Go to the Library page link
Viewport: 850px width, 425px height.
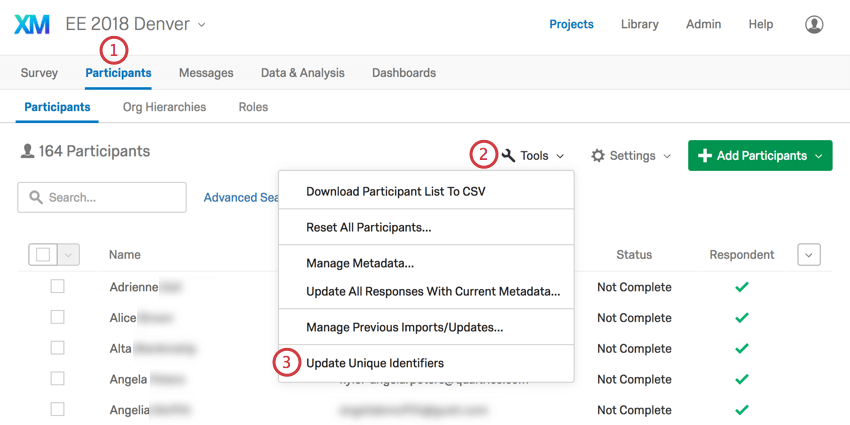pyautogui.click(x=639, y=24)
